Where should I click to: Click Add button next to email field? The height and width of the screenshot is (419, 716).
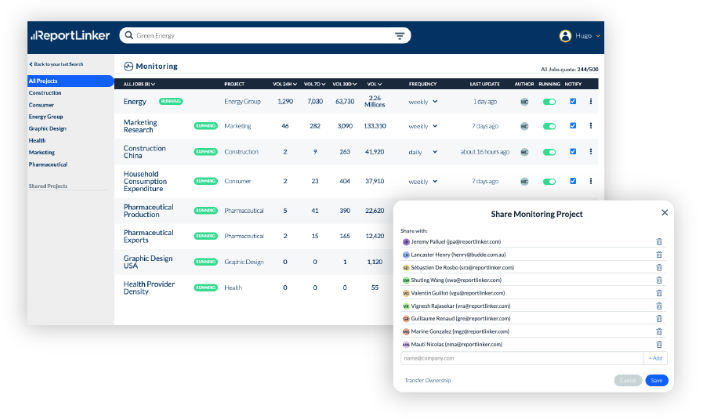pyautogui.click(x=655, y=358)
